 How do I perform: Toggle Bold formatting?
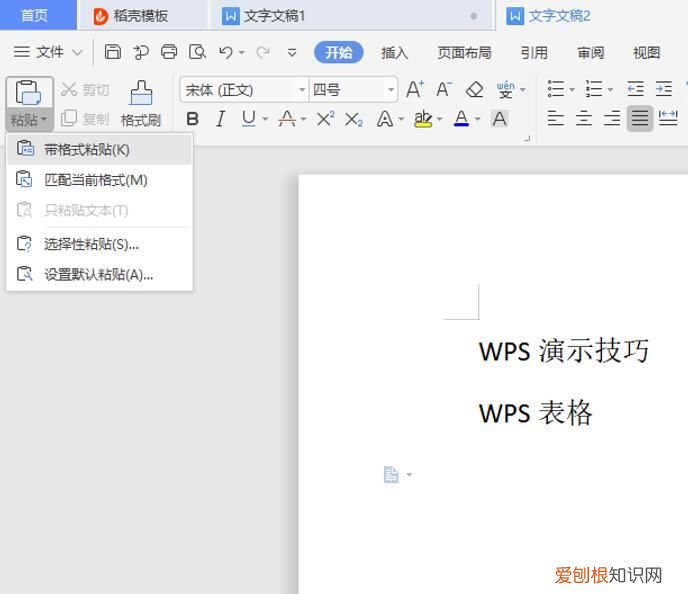192,119
